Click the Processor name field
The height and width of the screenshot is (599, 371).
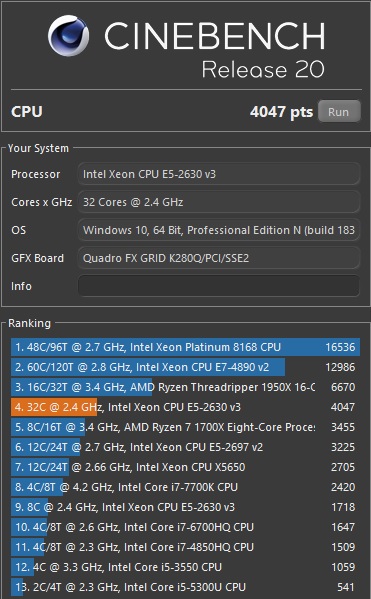click(219, 174)
